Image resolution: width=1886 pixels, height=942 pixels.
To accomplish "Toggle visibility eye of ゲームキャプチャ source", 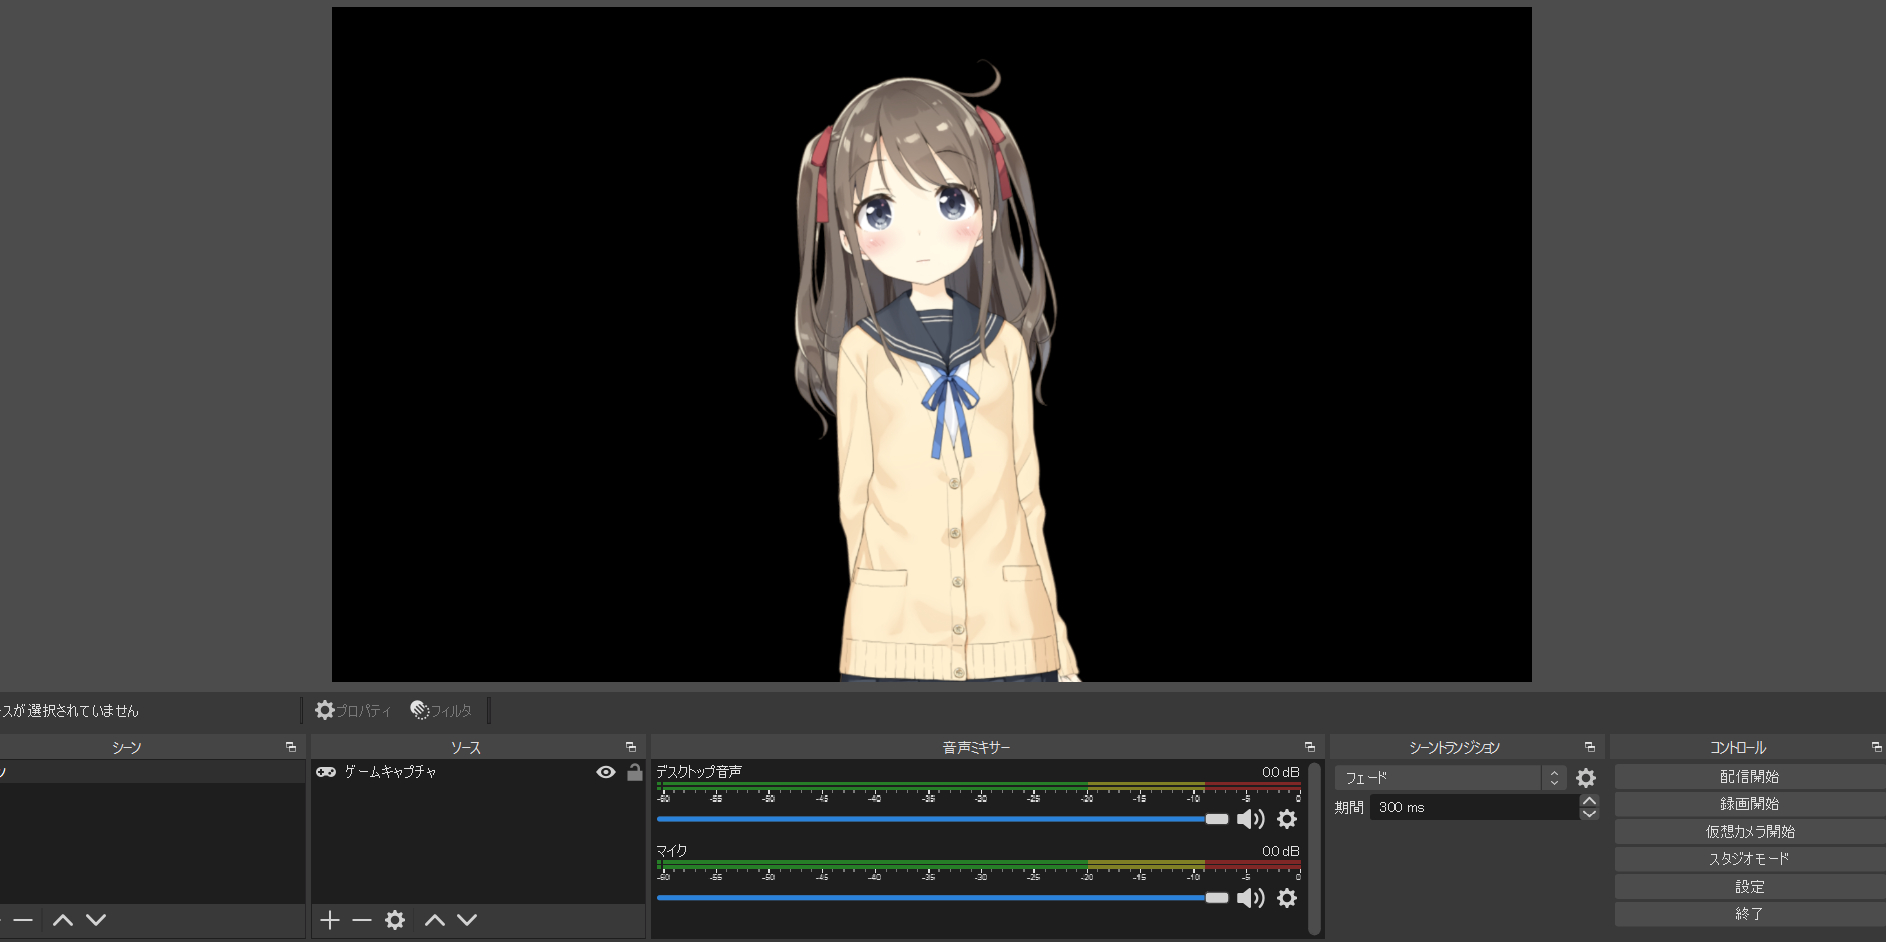I will coord(606,772).
